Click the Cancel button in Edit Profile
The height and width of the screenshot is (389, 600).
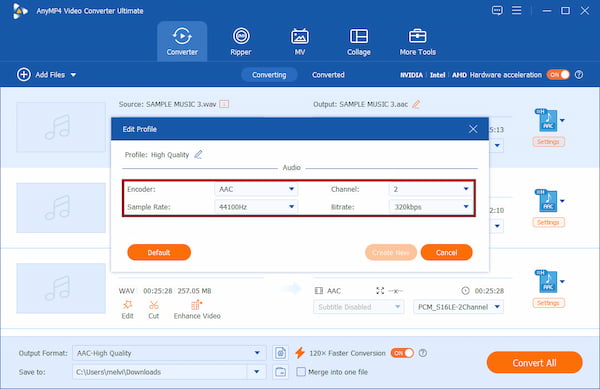pos(446,252)
